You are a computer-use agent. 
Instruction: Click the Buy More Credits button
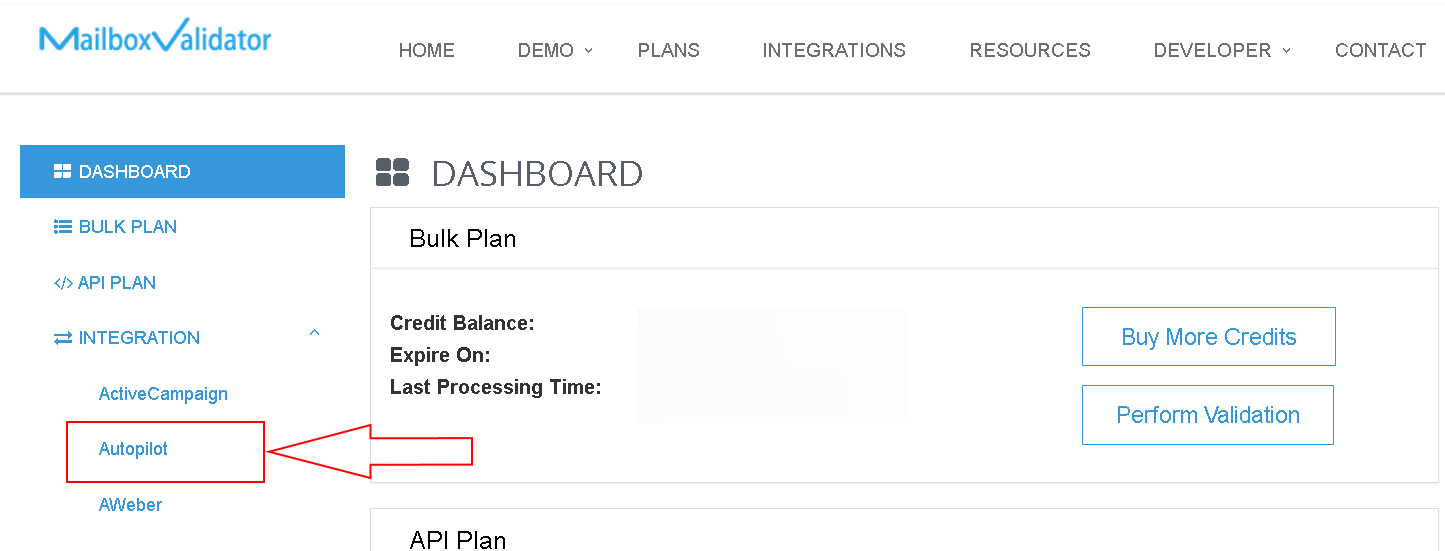(1208, 337)
